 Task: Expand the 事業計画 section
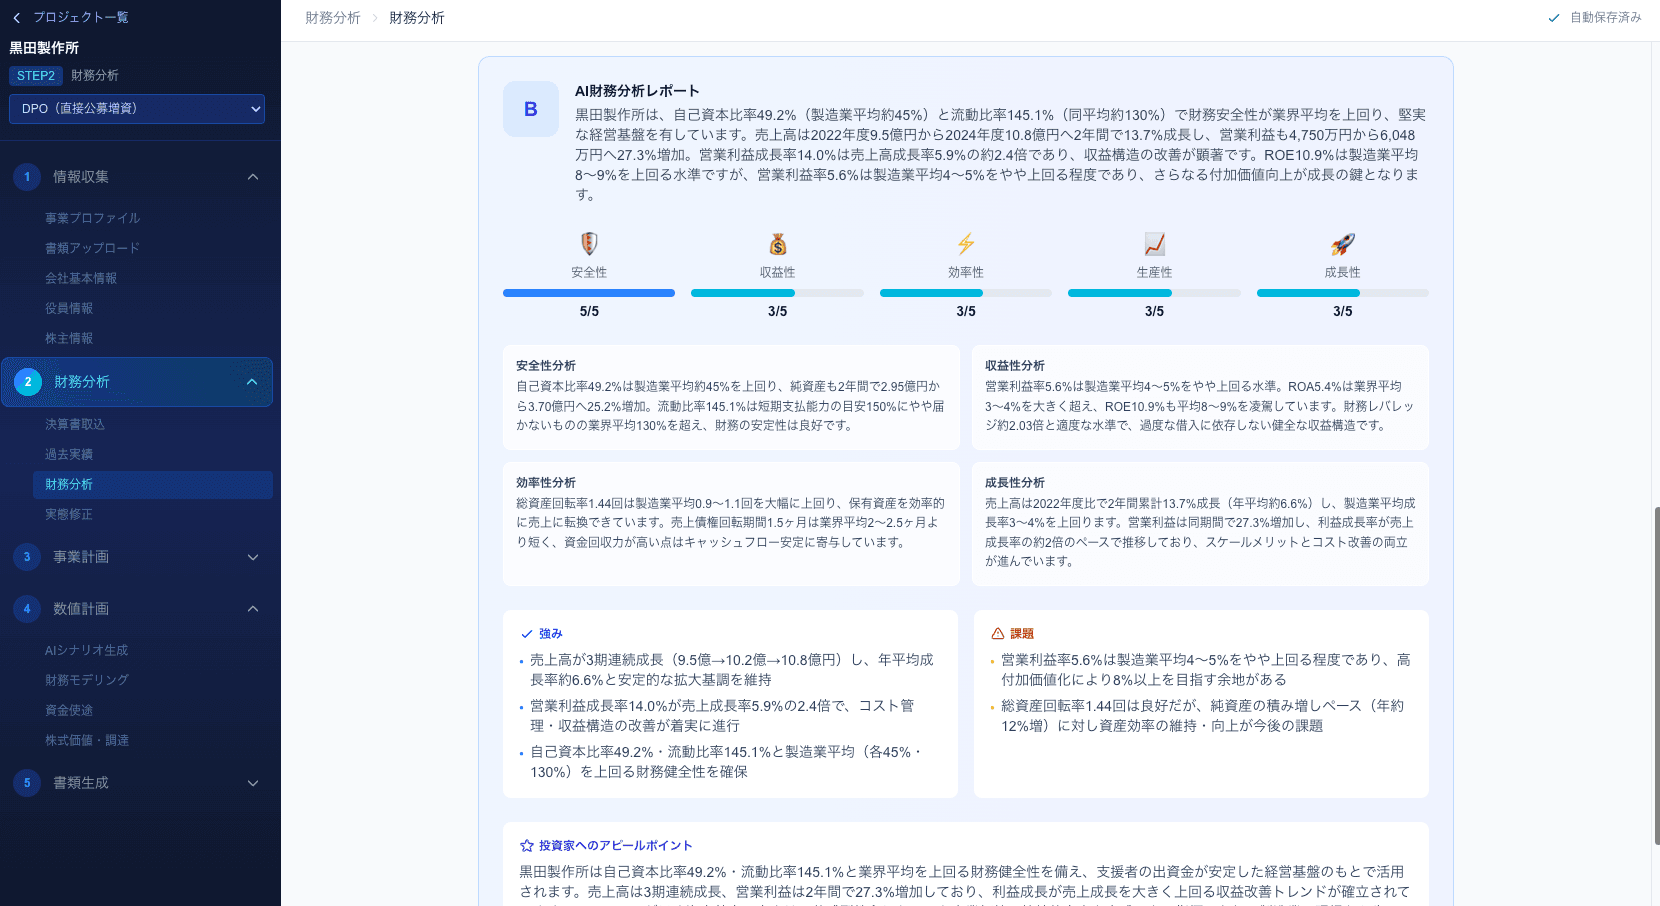pos(252,557)
